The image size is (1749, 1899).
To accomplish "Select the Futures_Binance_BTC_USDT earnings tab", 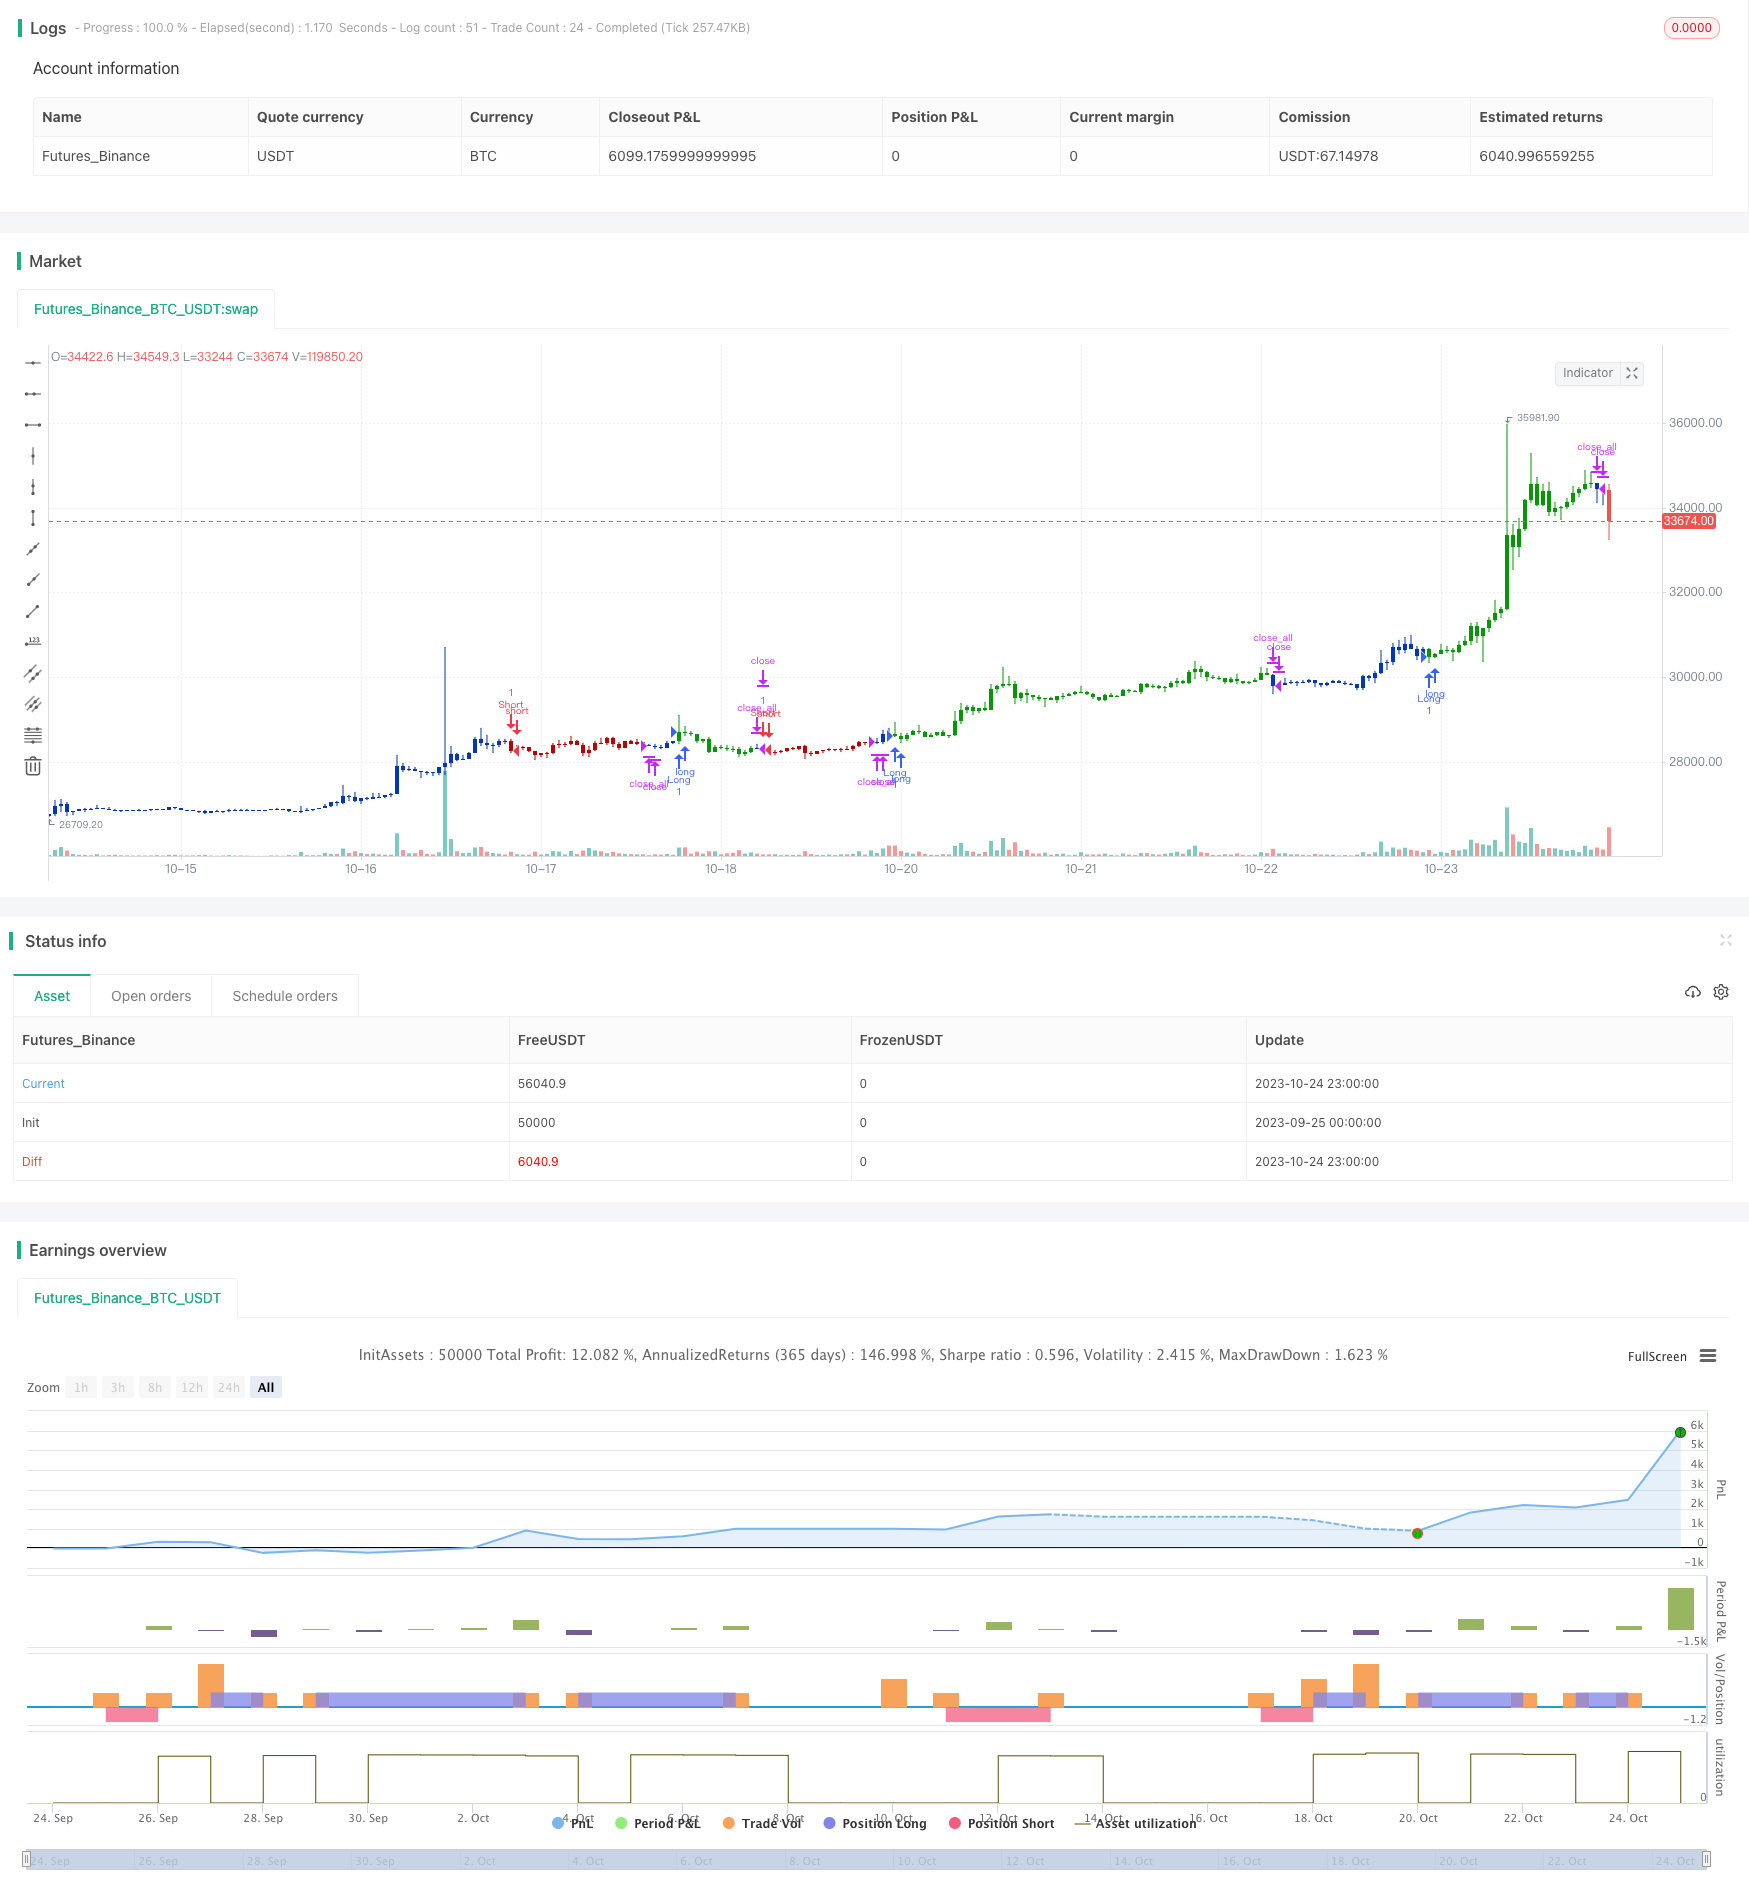I will click(127, 1298).
